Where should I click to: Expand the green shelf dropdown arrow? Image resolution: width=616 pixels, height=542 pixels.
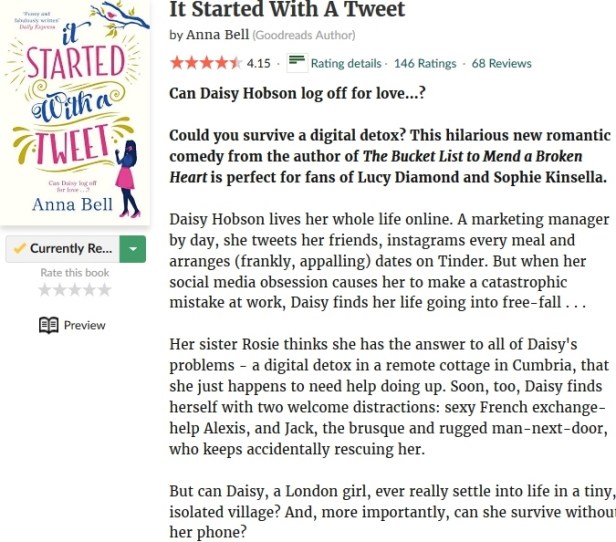[132, 249]
